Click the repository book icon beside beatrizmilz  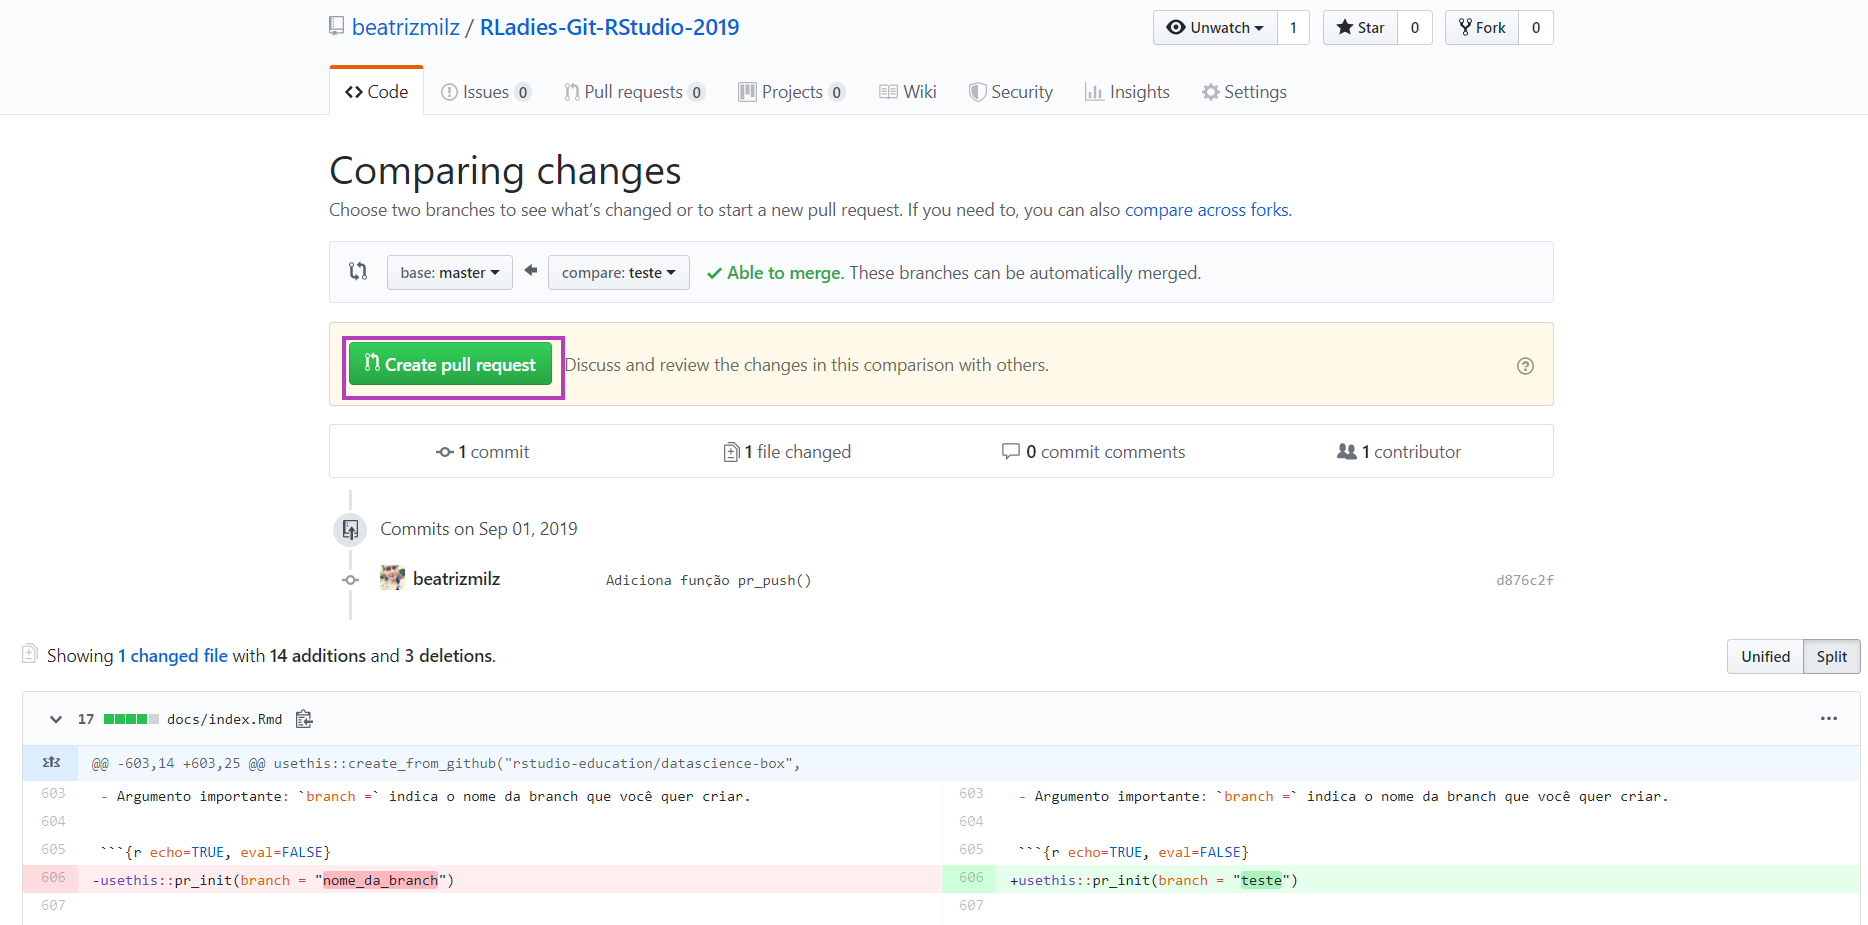pyautogui.click(x=337, y=27)
